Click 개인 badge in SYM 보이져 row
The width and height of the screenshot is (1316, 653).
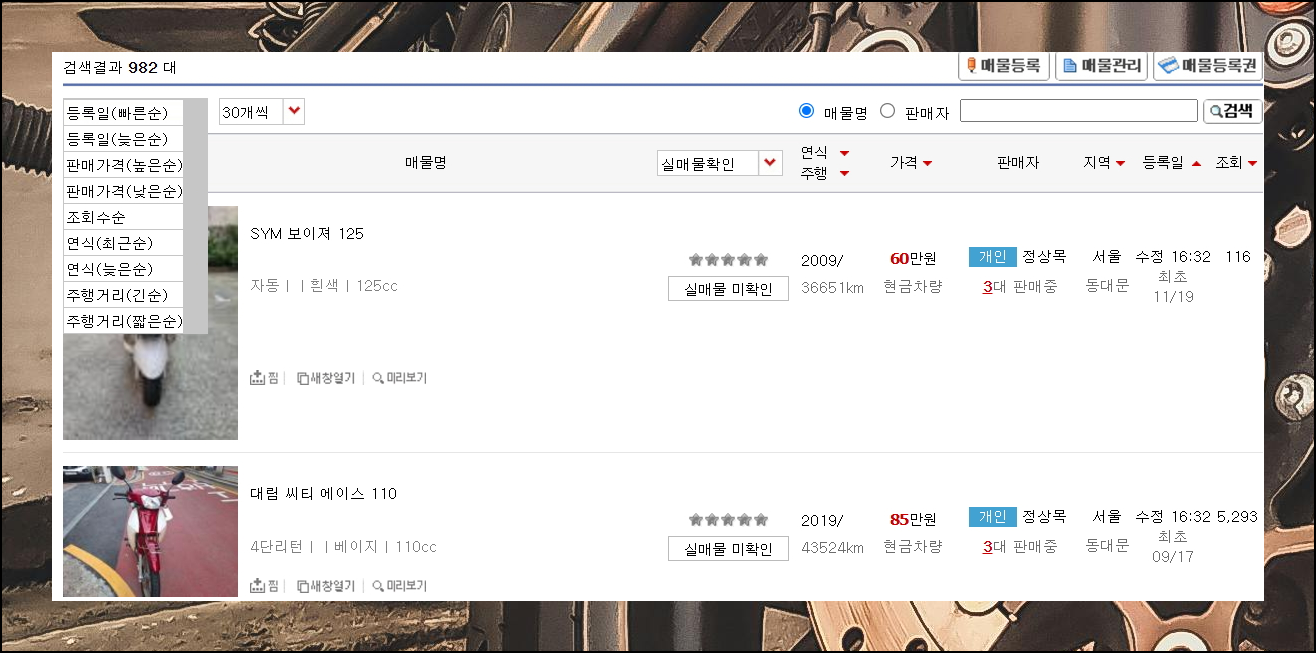[992, 257]
